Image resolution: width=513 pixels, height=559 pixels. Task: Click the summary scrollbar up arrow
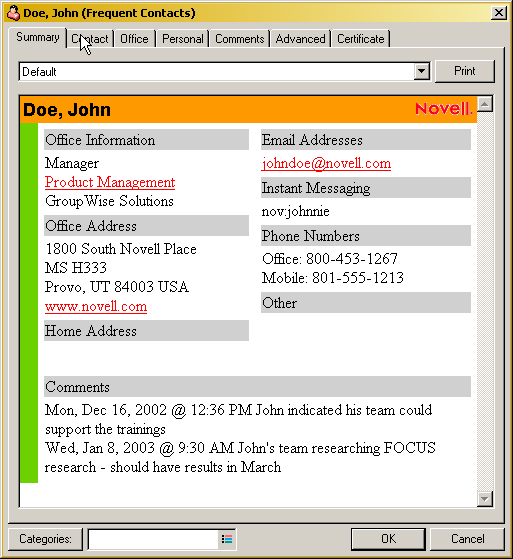(485, 104)
